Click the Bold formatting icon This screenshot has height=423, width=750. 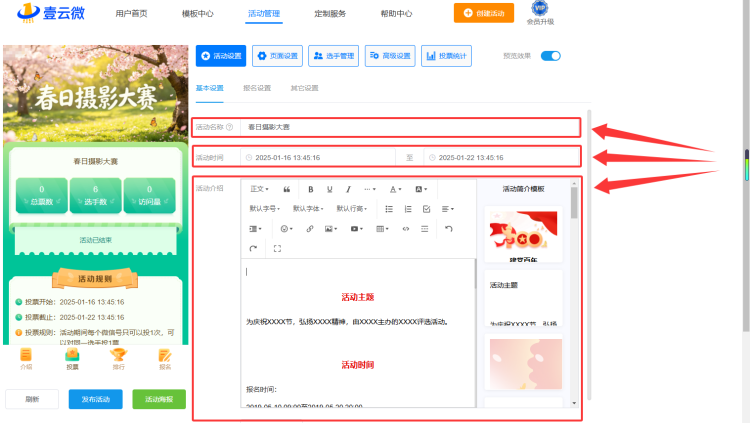(x=310, y=189)
